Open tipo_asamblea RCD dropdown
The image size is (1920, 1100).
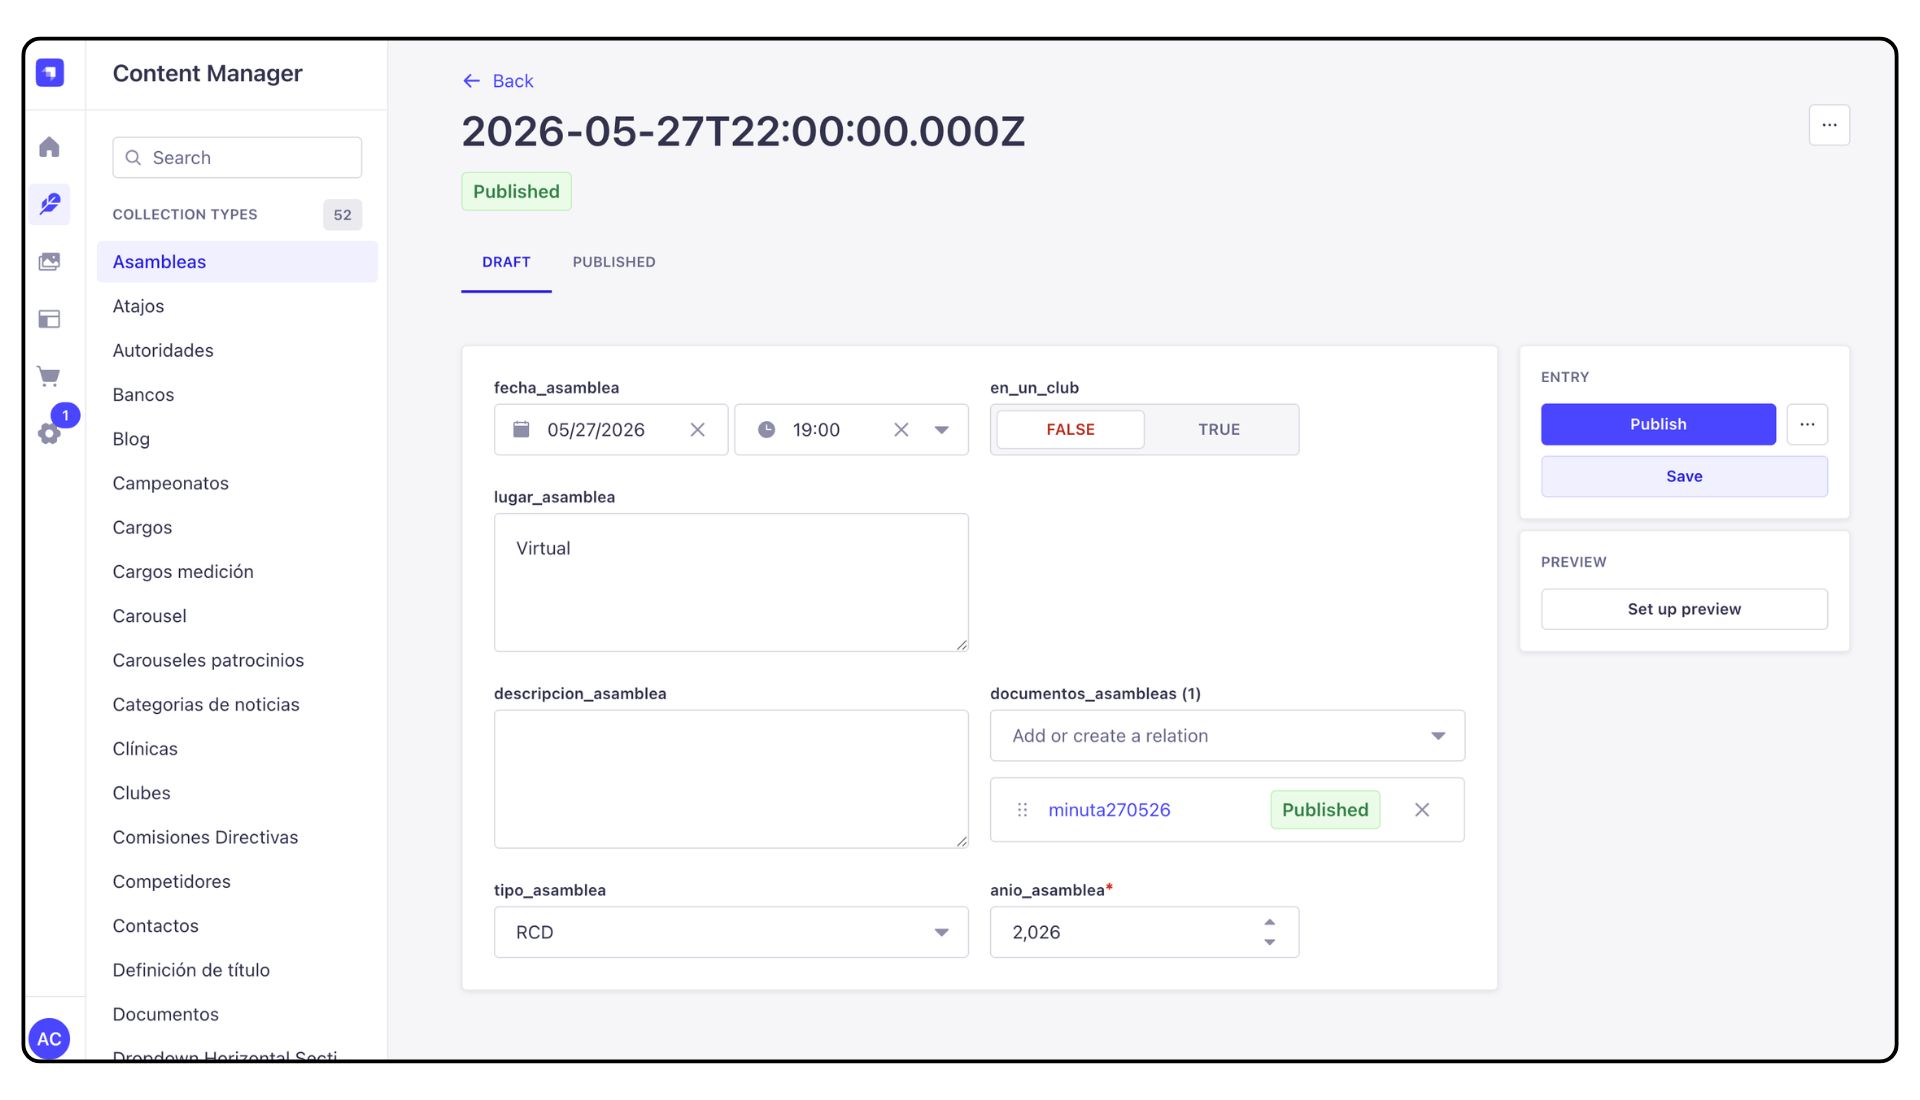[x=731, y=932]
